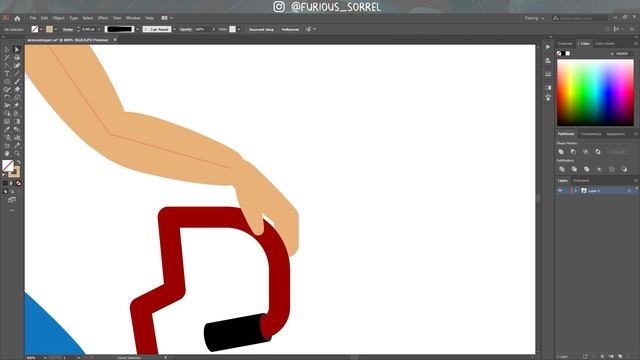Click the Minus Front shape mode icon
The height and width of the screenshot is (360, 640).
click(x=573, y=151)
